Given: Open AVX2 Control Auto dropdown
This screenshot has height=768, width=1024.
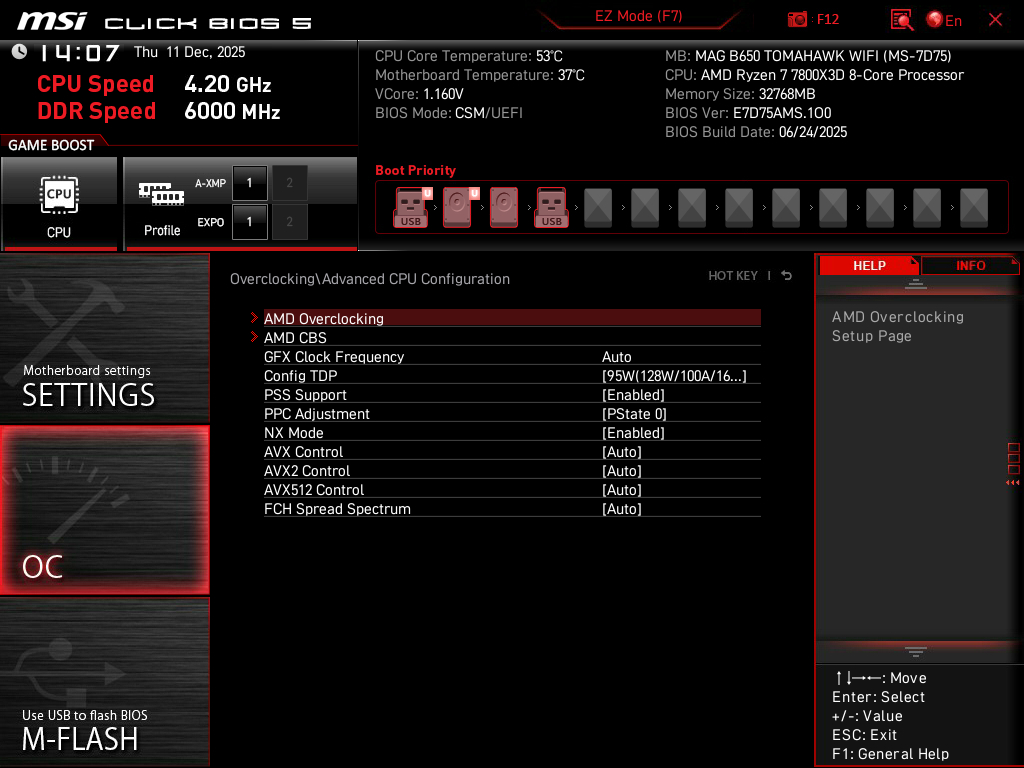Looking at the screenshot, I should pos(622,470).
